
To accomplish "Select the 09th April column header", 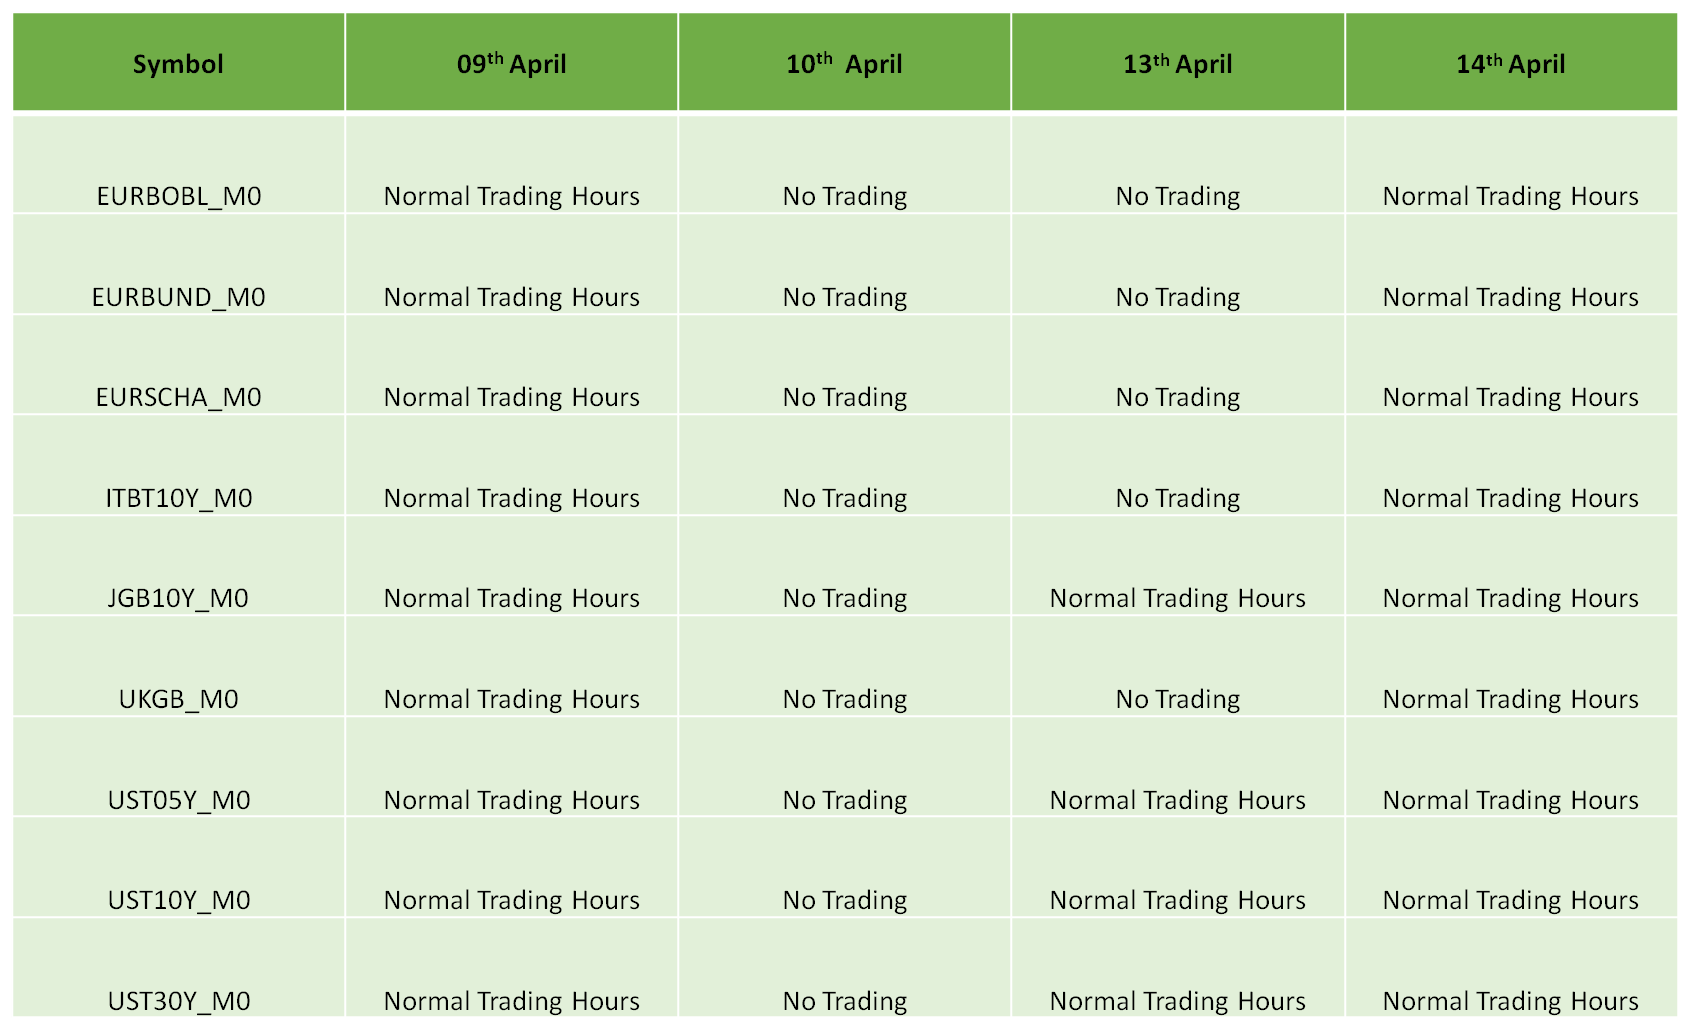I will (512, 62).
